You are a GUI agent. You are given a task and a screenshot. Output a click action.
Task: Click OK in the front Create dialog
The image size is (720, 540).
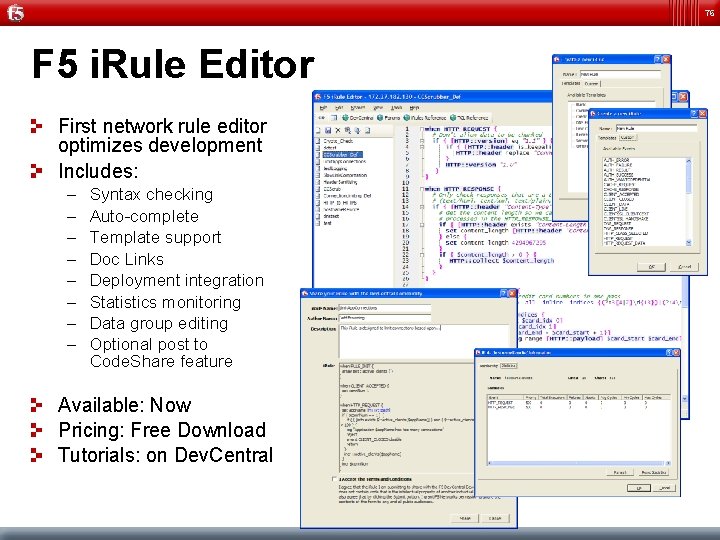pos(652,267)
